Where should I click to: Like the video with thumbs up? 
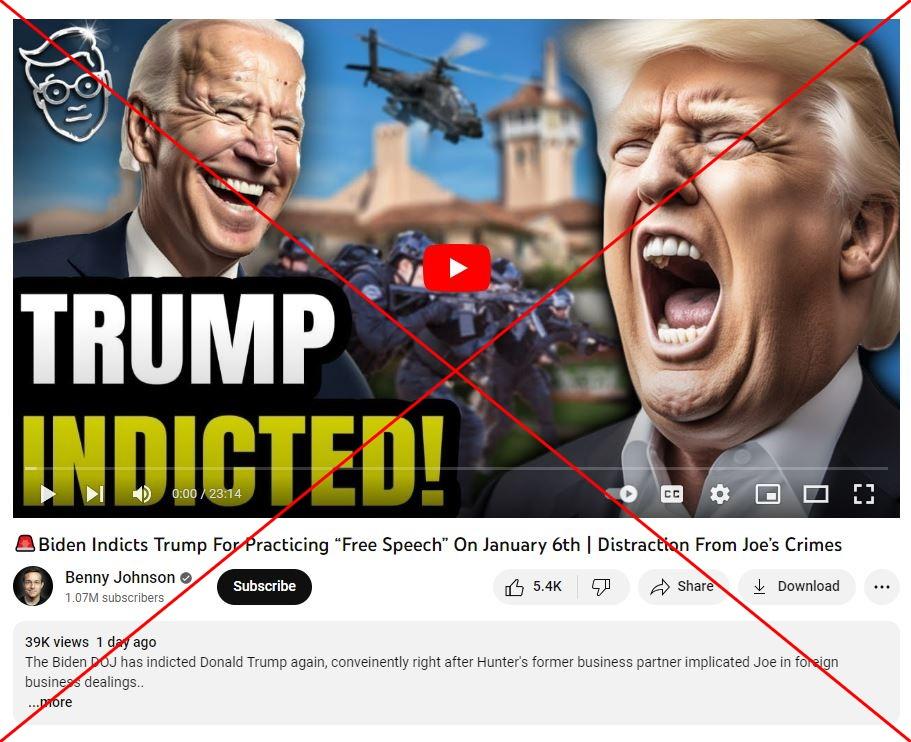tap(535, 587)
